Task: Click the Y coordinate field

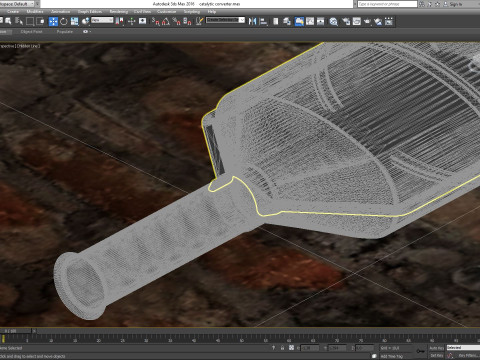Action: 337,348
